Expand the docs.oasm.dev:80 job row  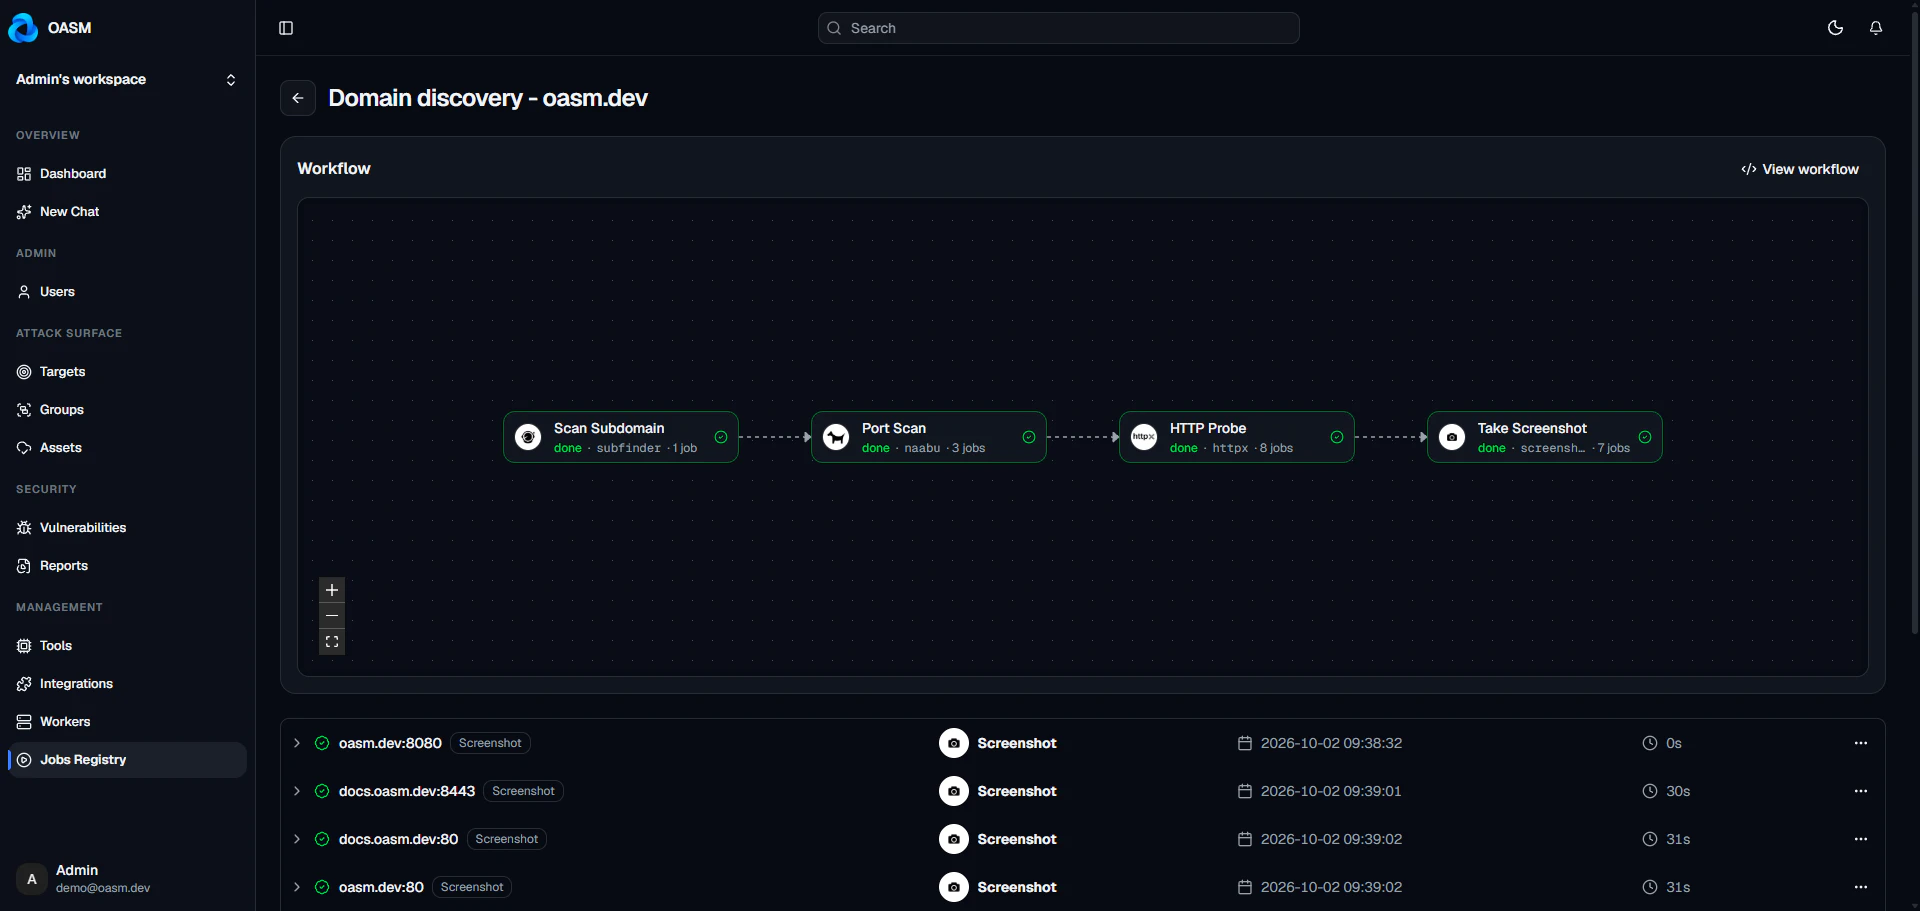tap(297, 839)
